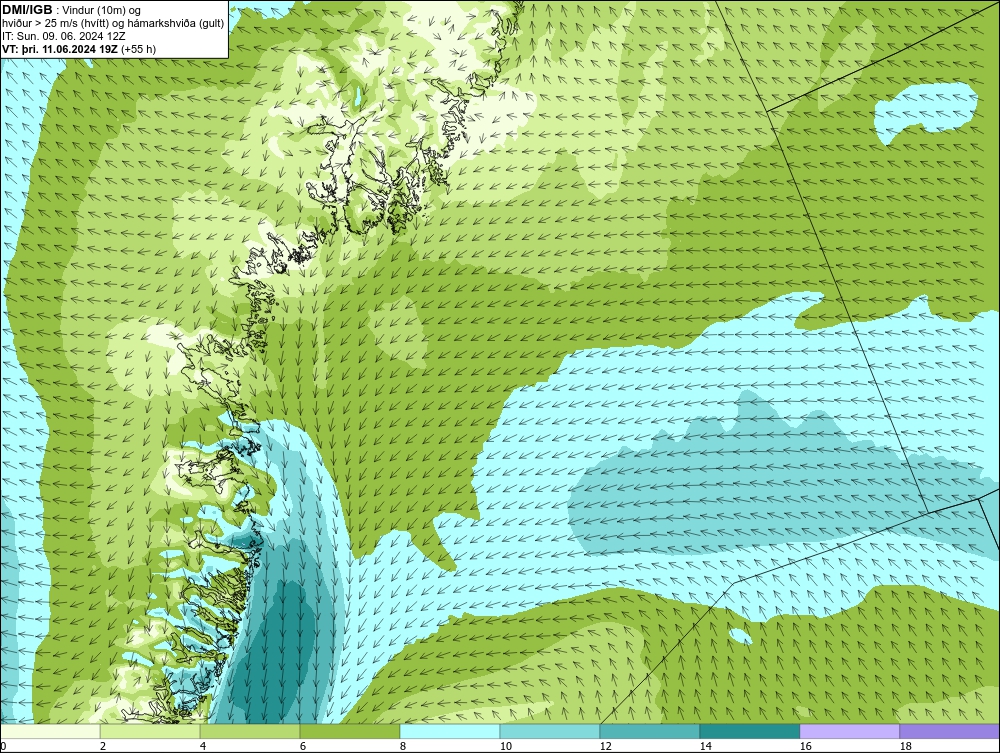Image resolution: width=1000 pixels, height=753 pixels.
Task: Click the legend scale label '4'
Action: coord(203,746)
